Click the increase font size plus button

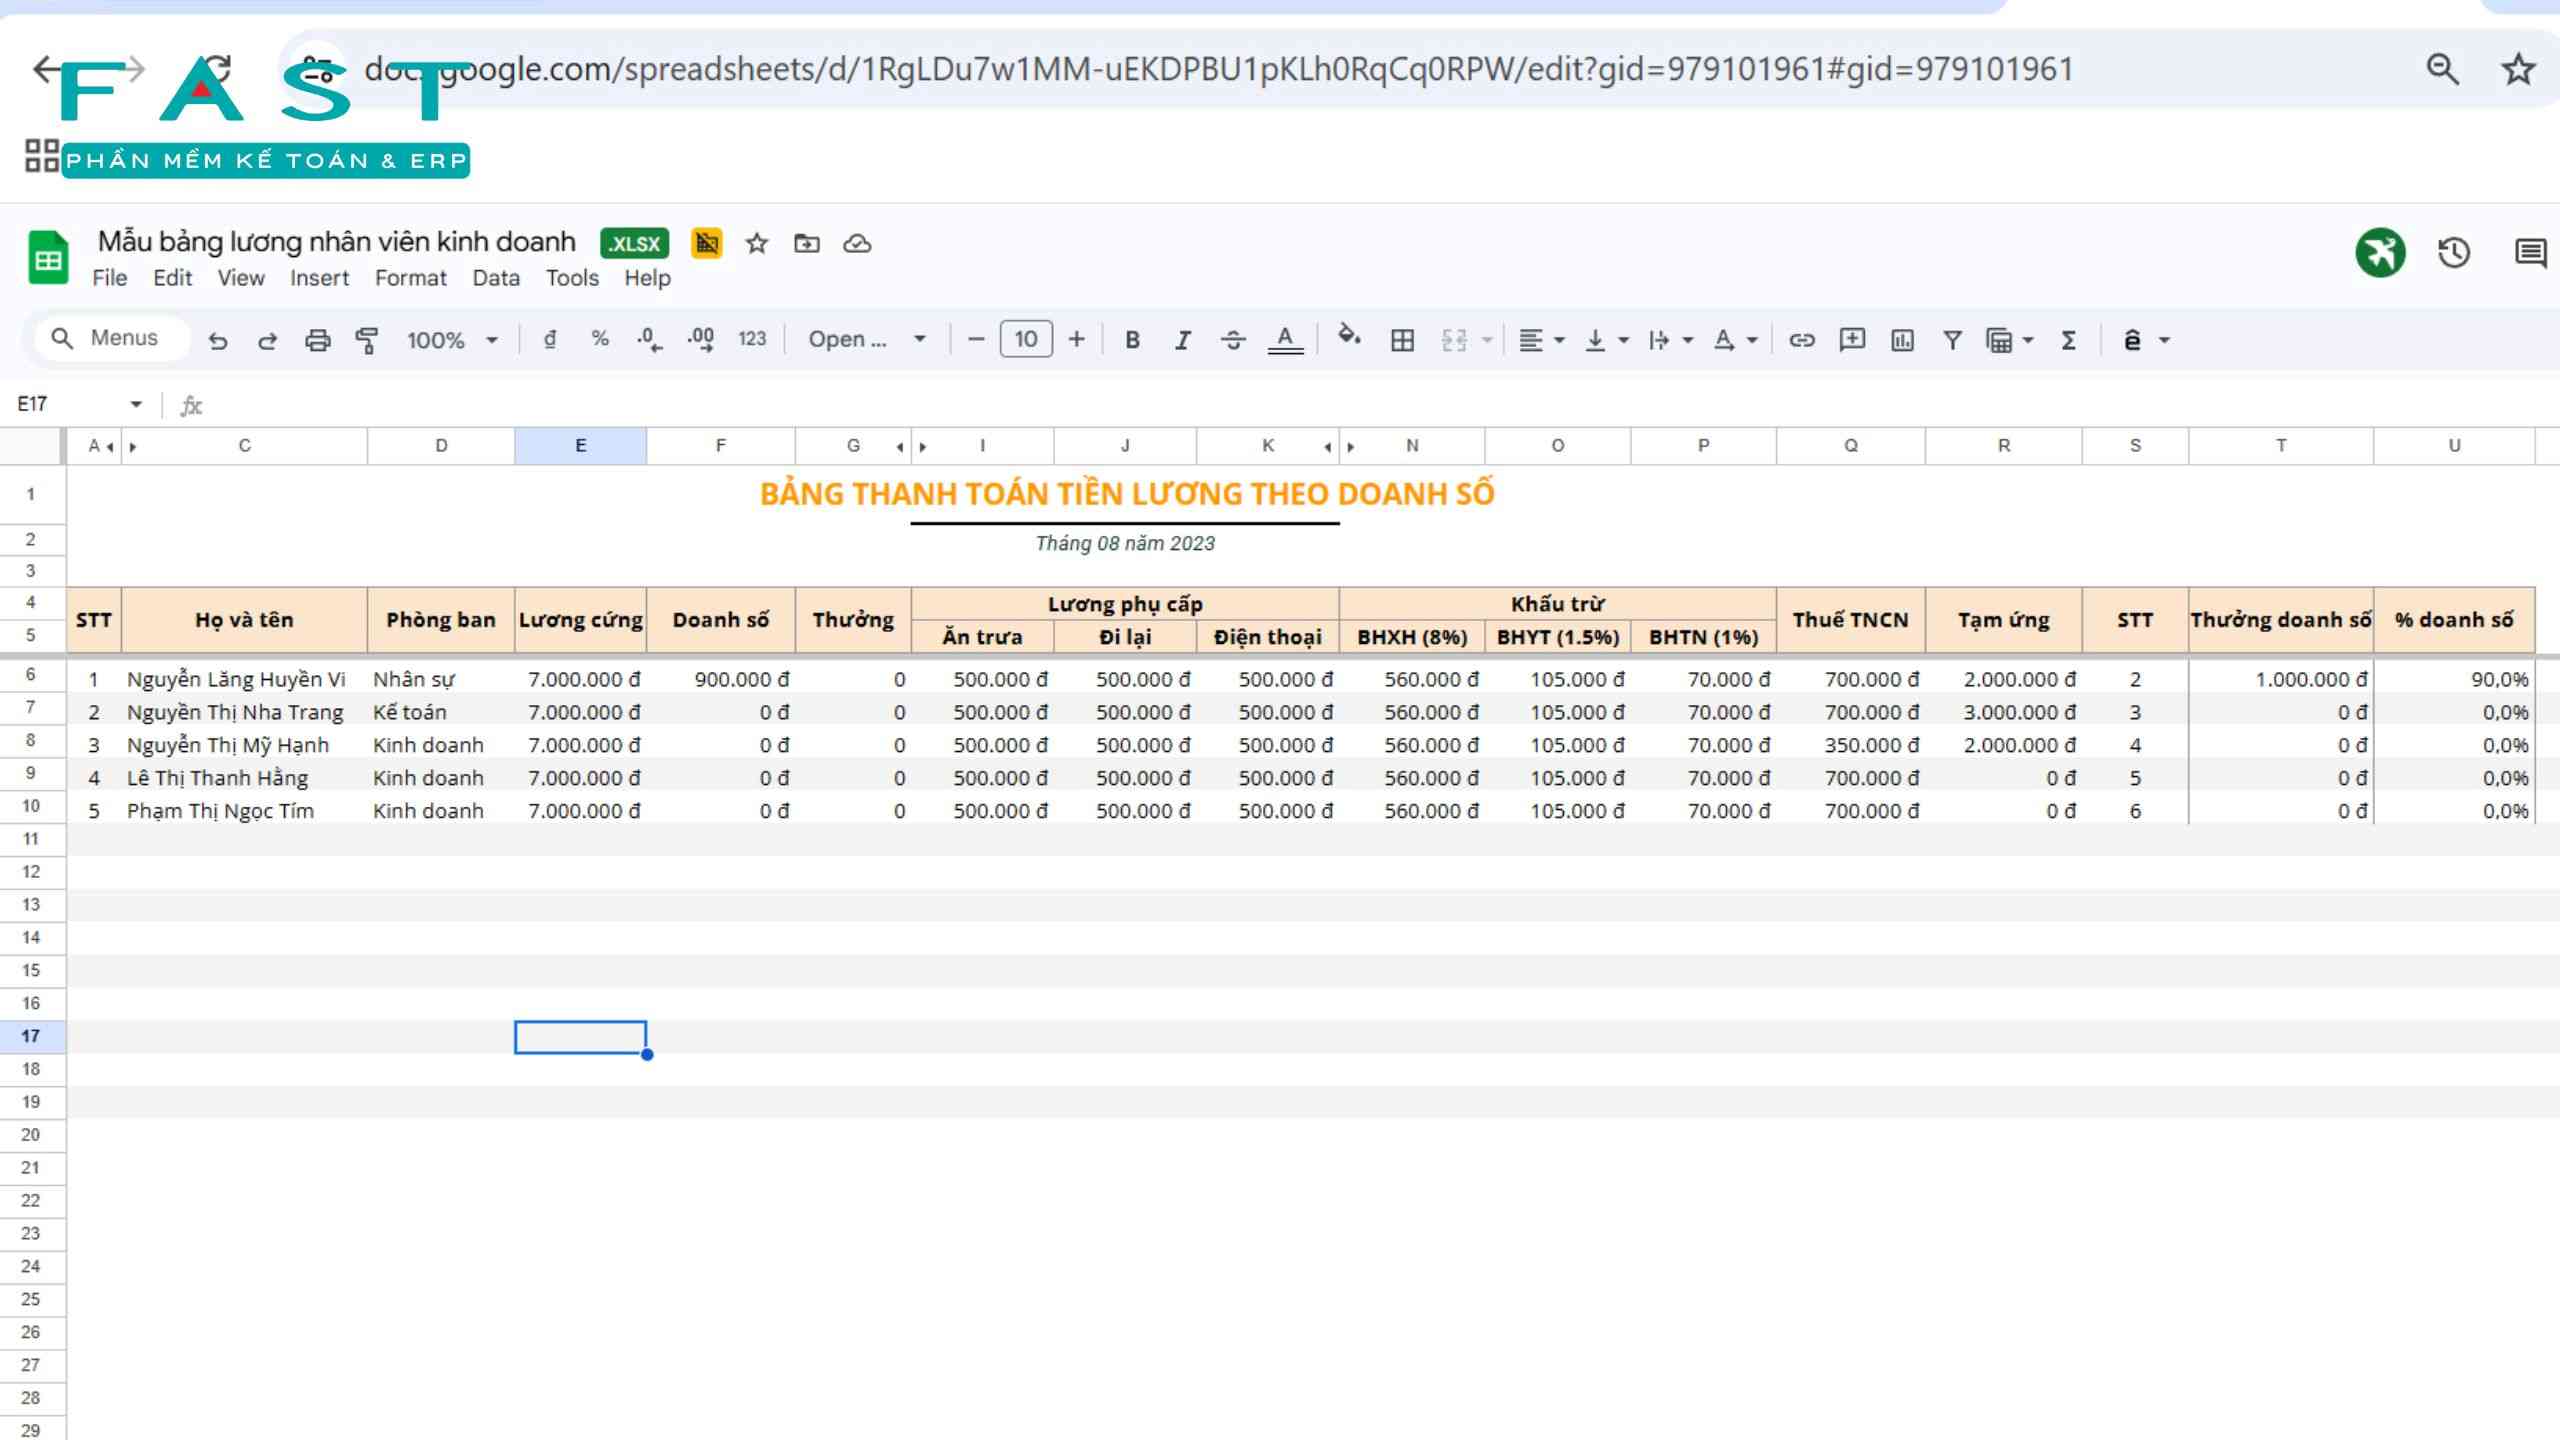(x=1076, y=340)
